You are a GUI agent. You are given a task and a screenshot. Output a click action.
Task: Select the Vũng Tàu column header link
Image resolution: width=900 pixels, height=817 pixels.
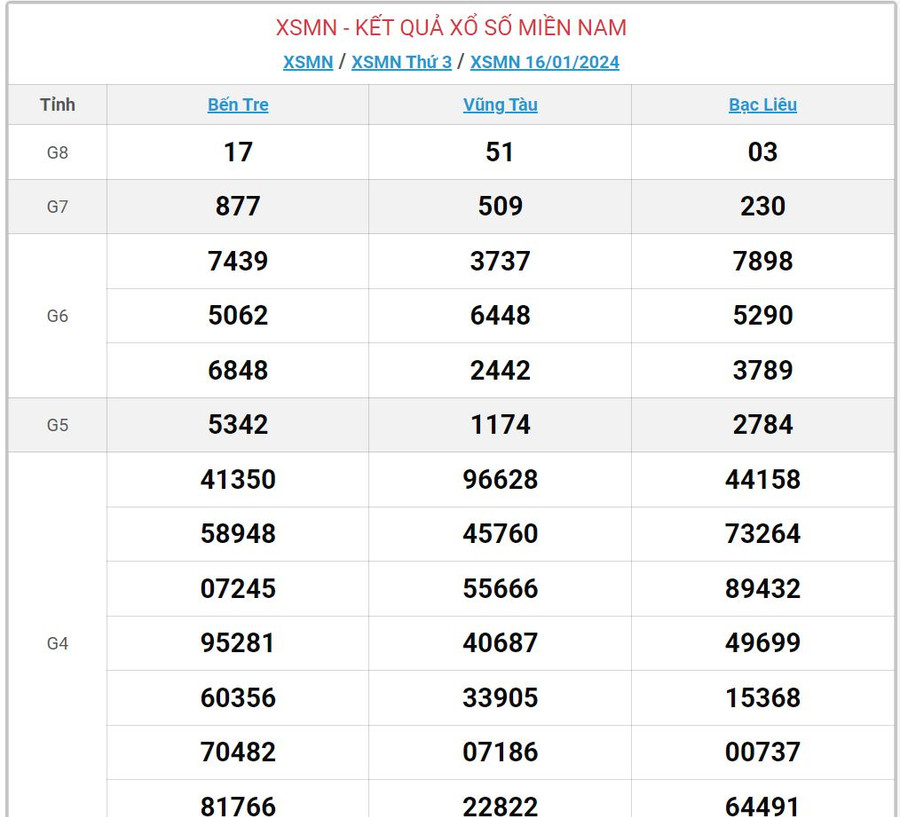(500, 105)
